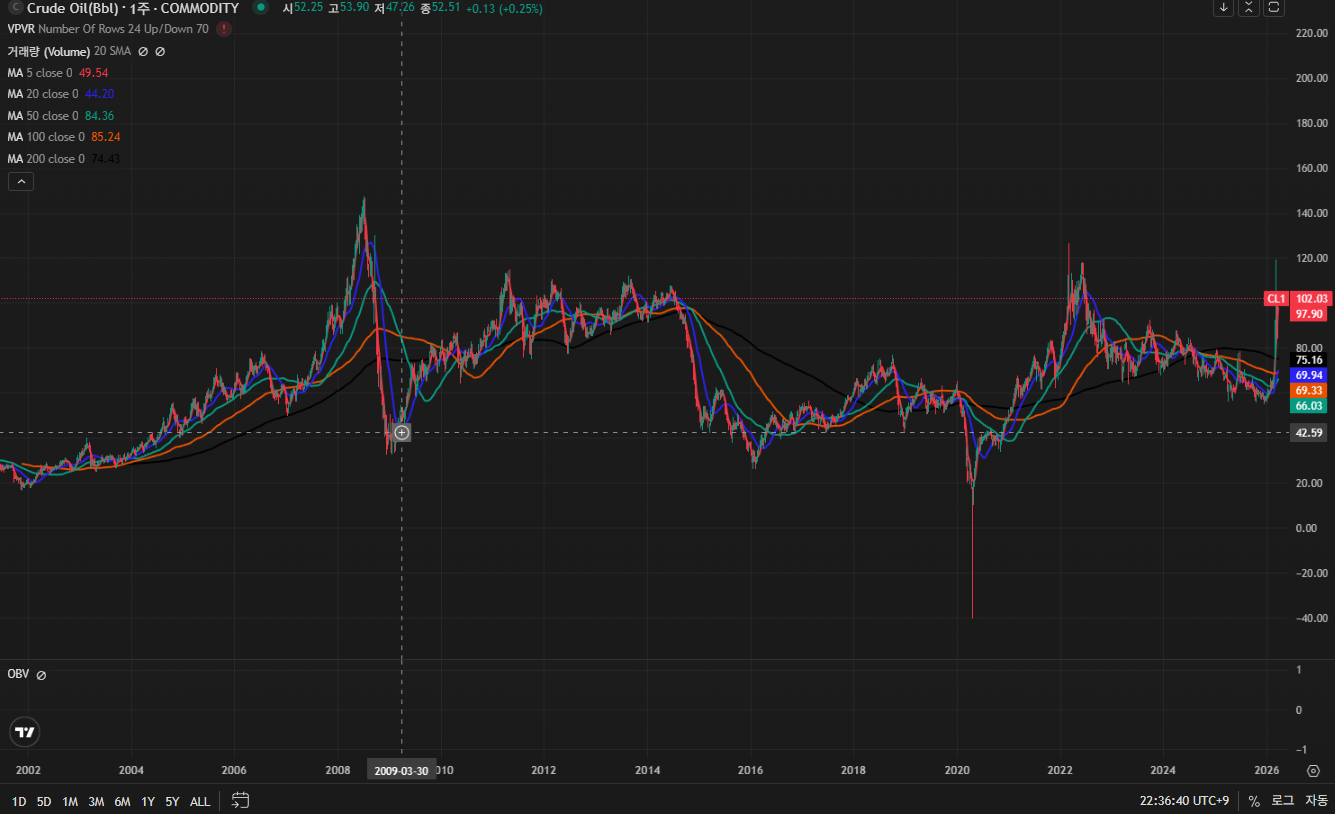Click the orange 69.33 MA price tag
The height and width of the screenshot is (814, 1335).
click(x=1309, y=390)
